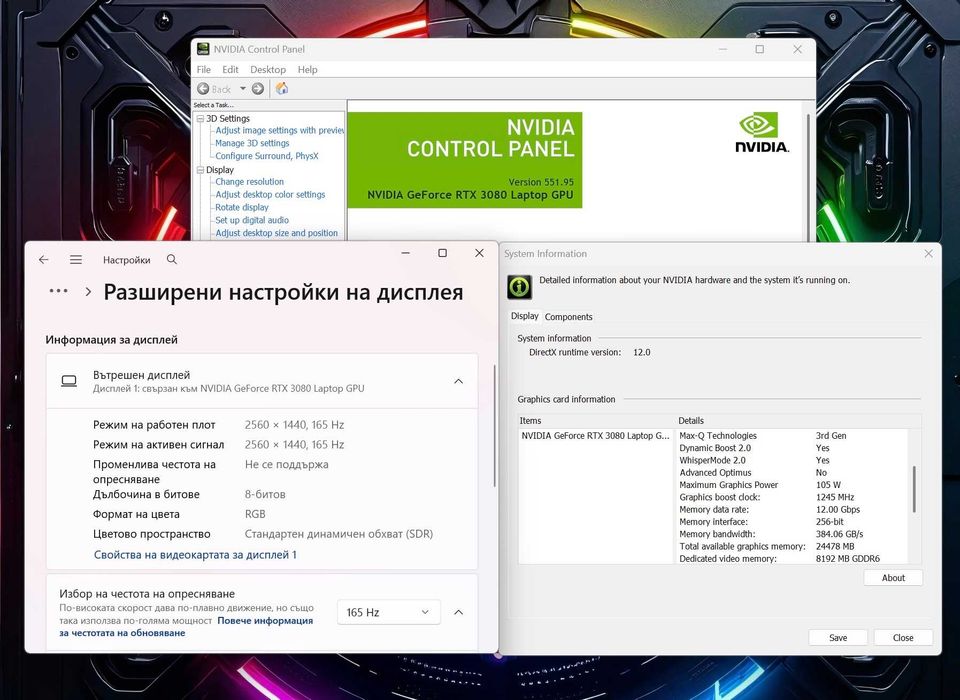
Task: Click the Memory data rate row
Action: coord(793,510)
